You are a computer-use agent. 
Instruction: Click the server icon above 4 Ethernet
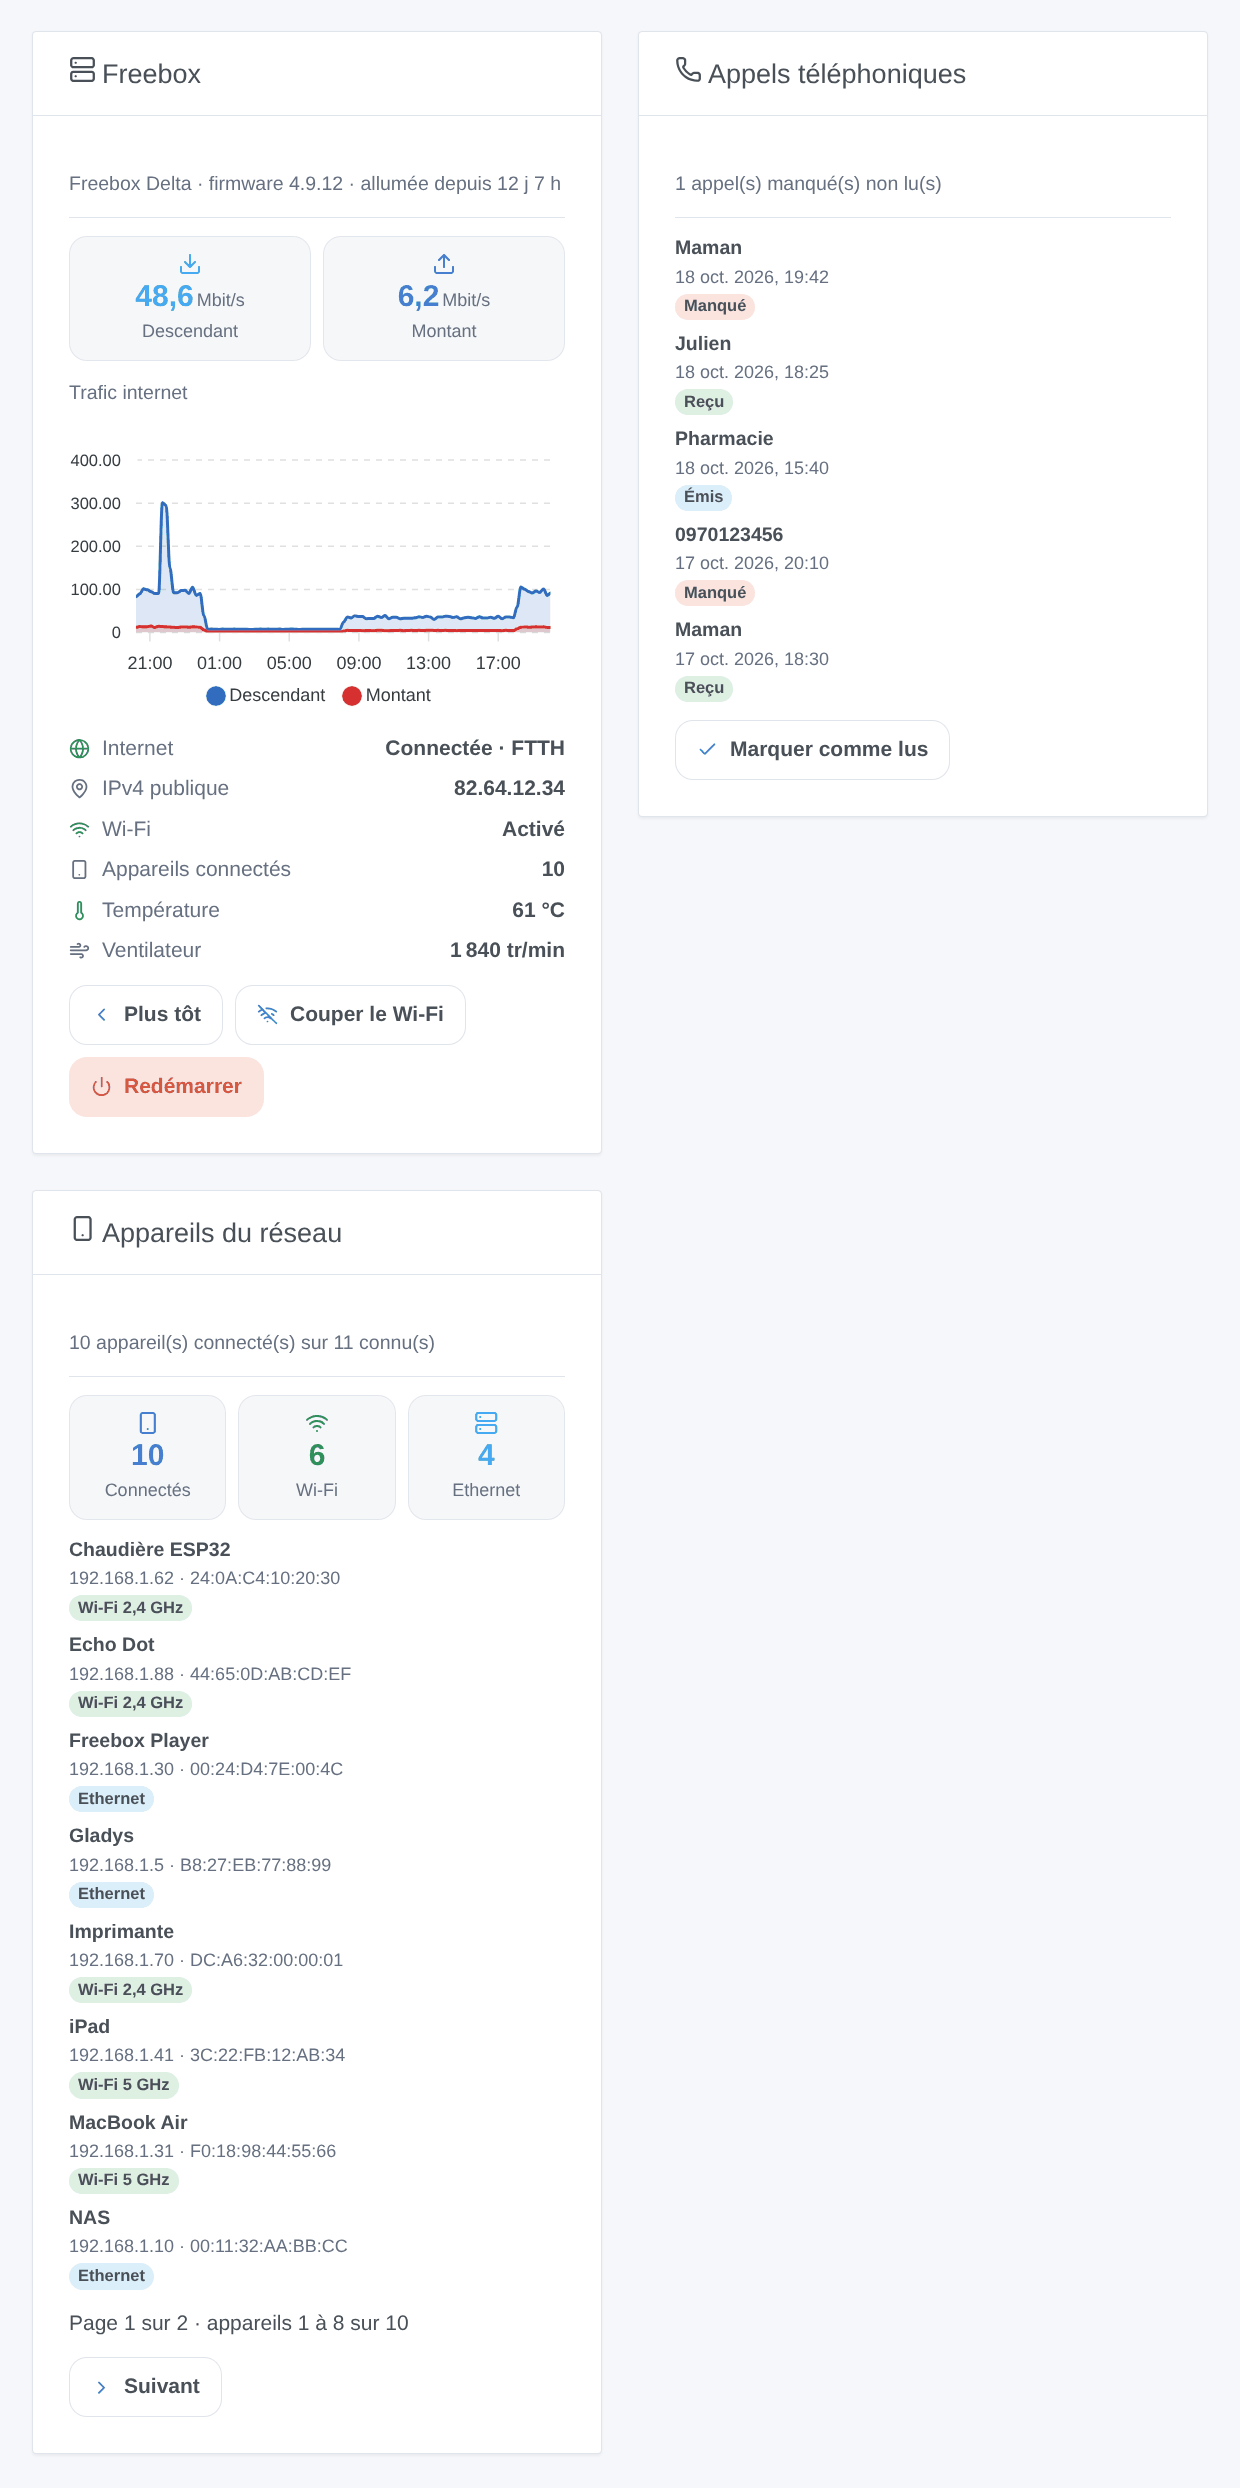point(486,1423)
